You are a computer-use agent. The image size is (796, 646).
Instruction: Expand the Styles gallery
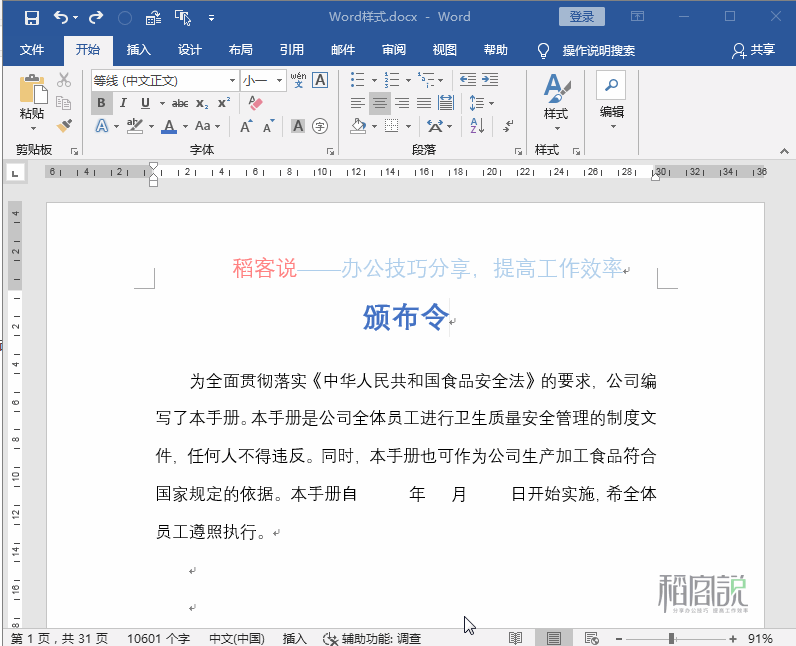tap(556, 102)
